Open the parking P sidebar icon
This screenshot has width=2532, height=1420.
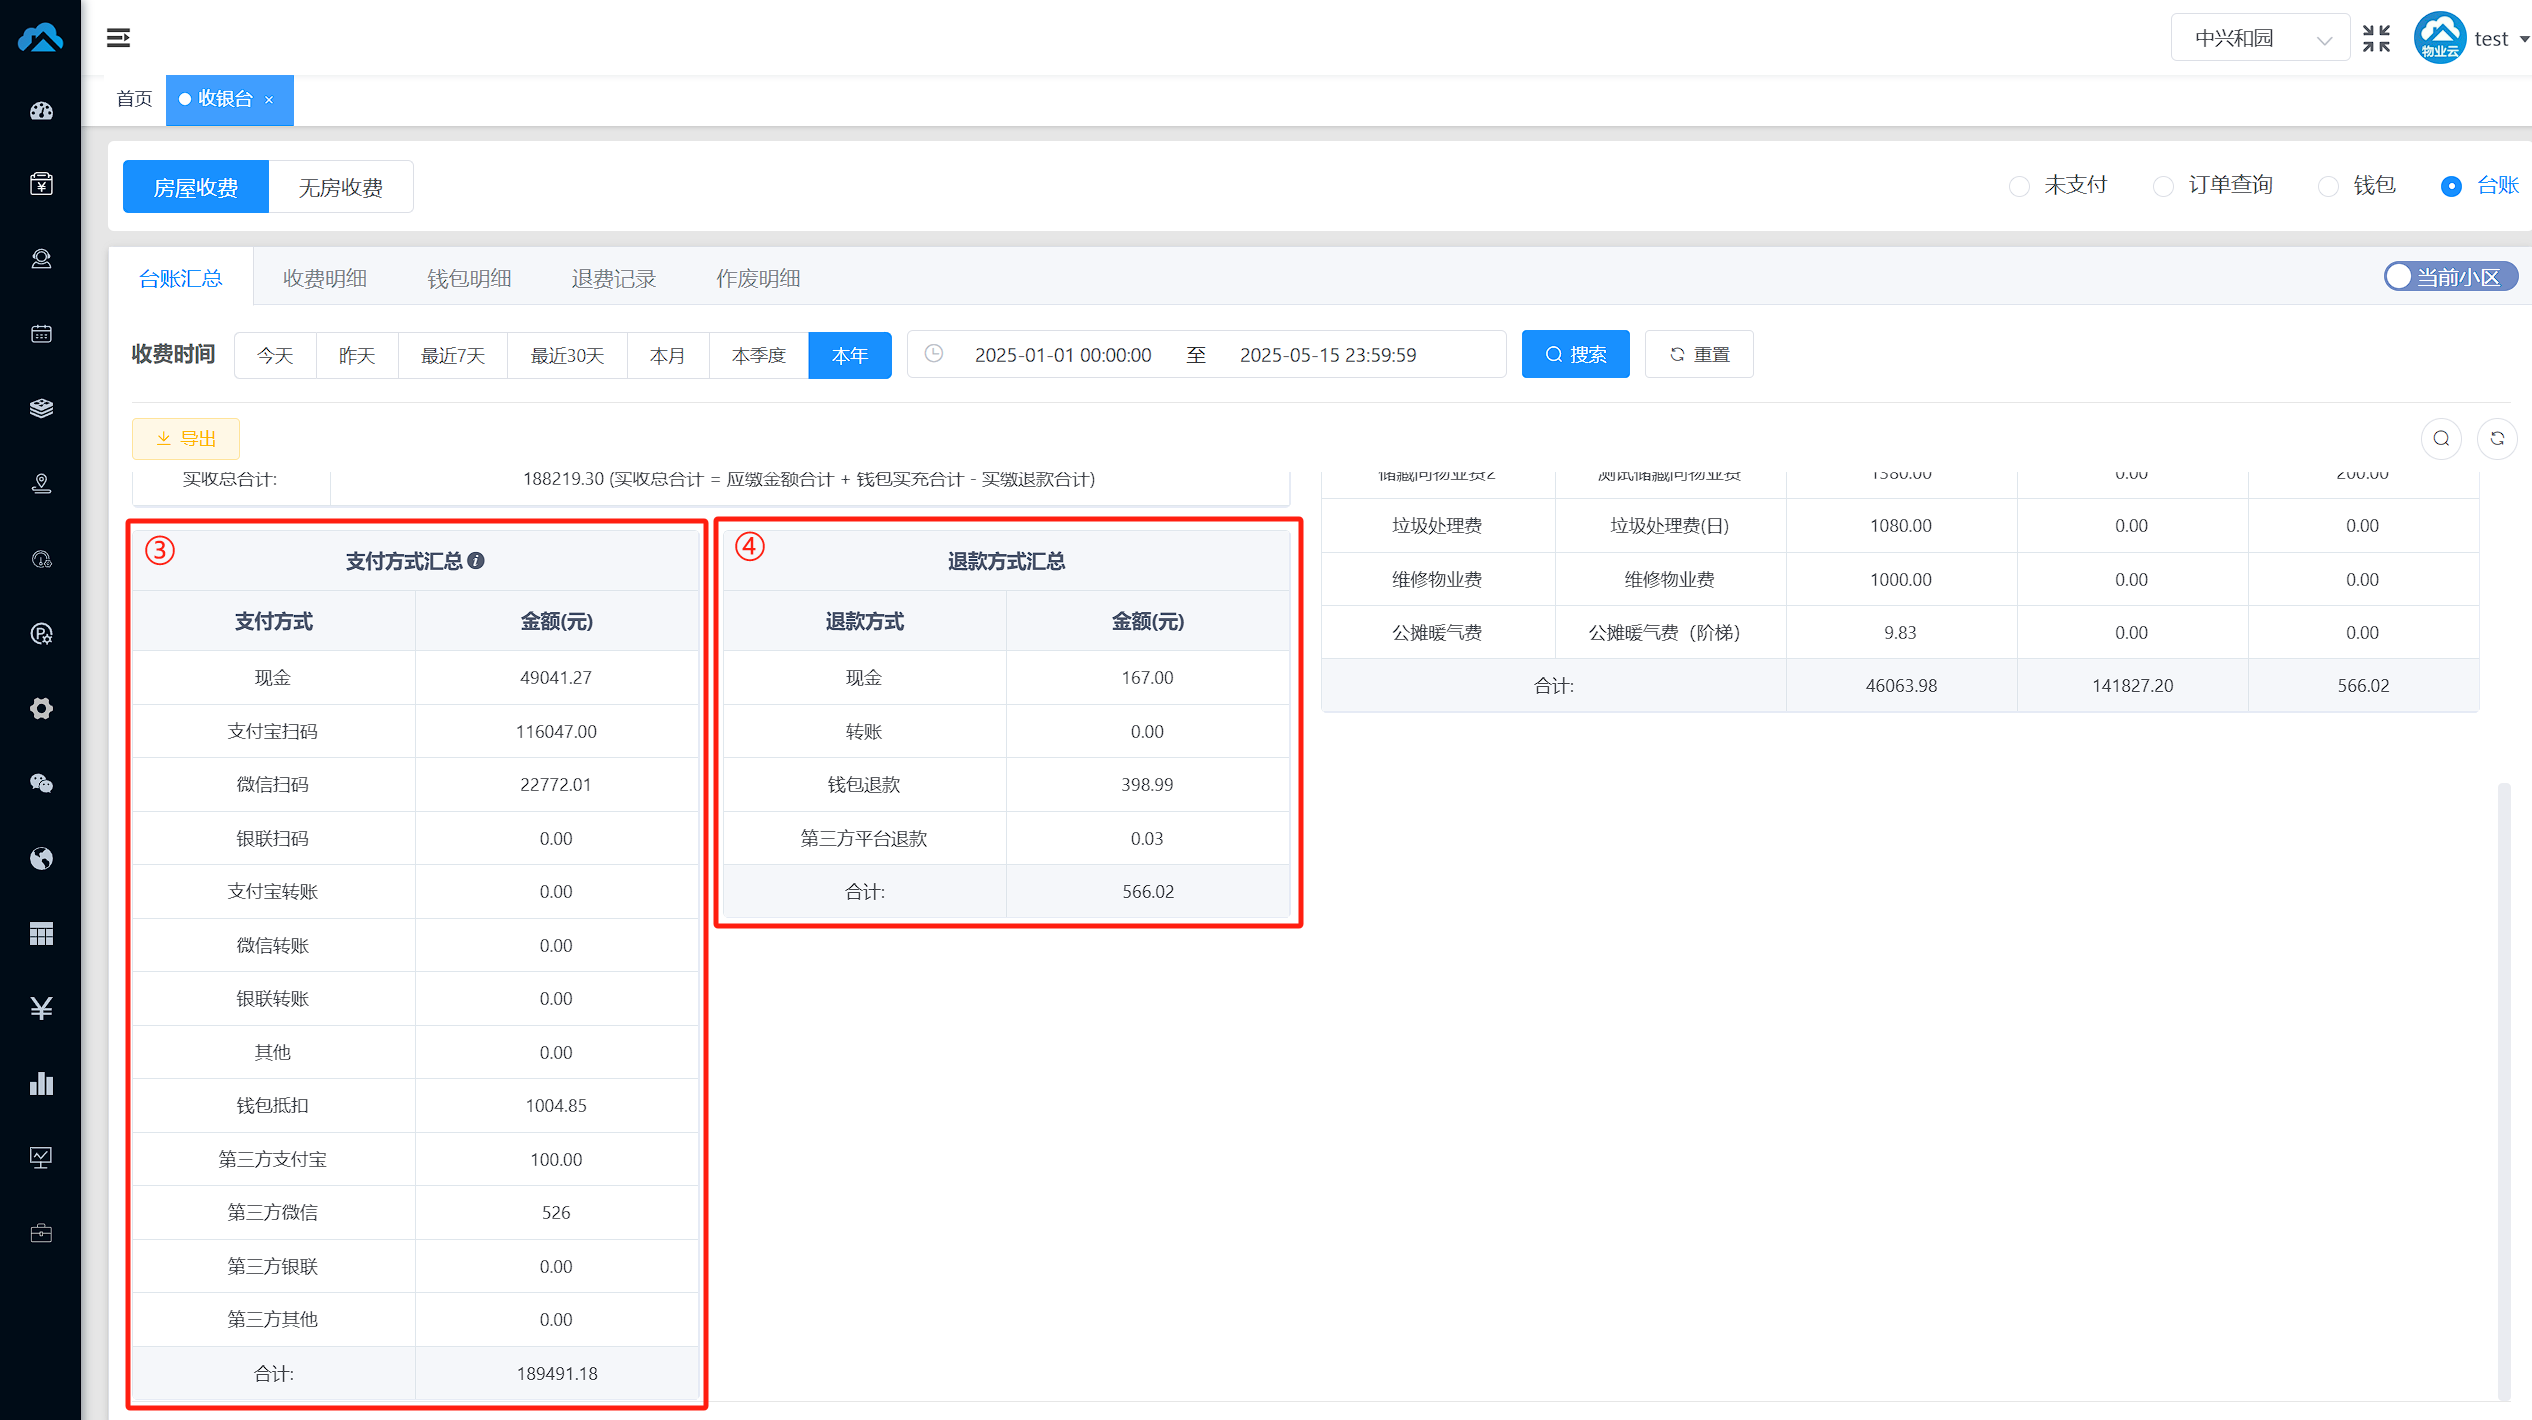coord(41,634)
